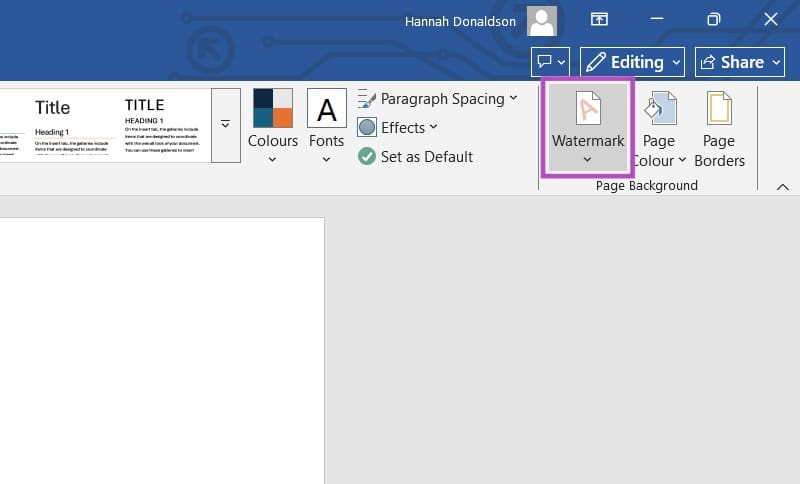800x484 pixels.
Task: Open the ribbon display options icon
Action: coord(599,20)
